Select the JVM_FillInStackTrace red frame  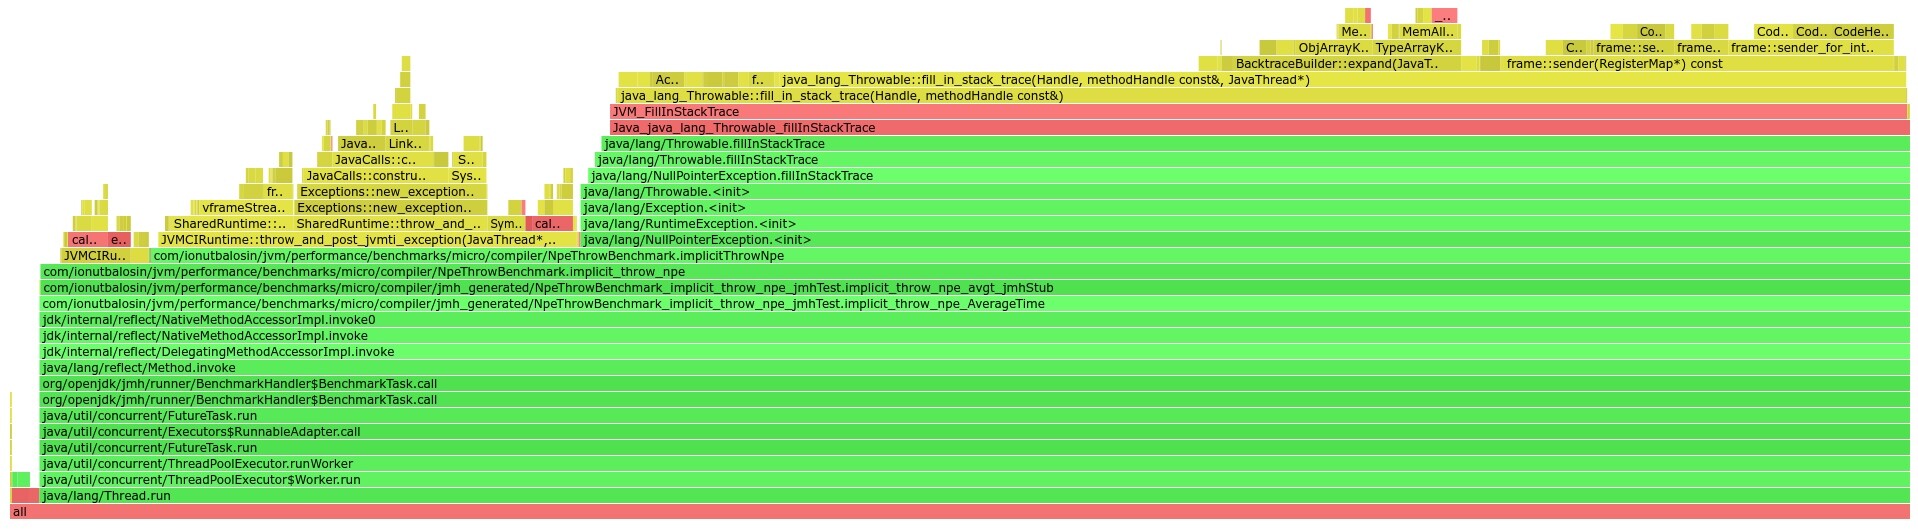point(1259,112)
